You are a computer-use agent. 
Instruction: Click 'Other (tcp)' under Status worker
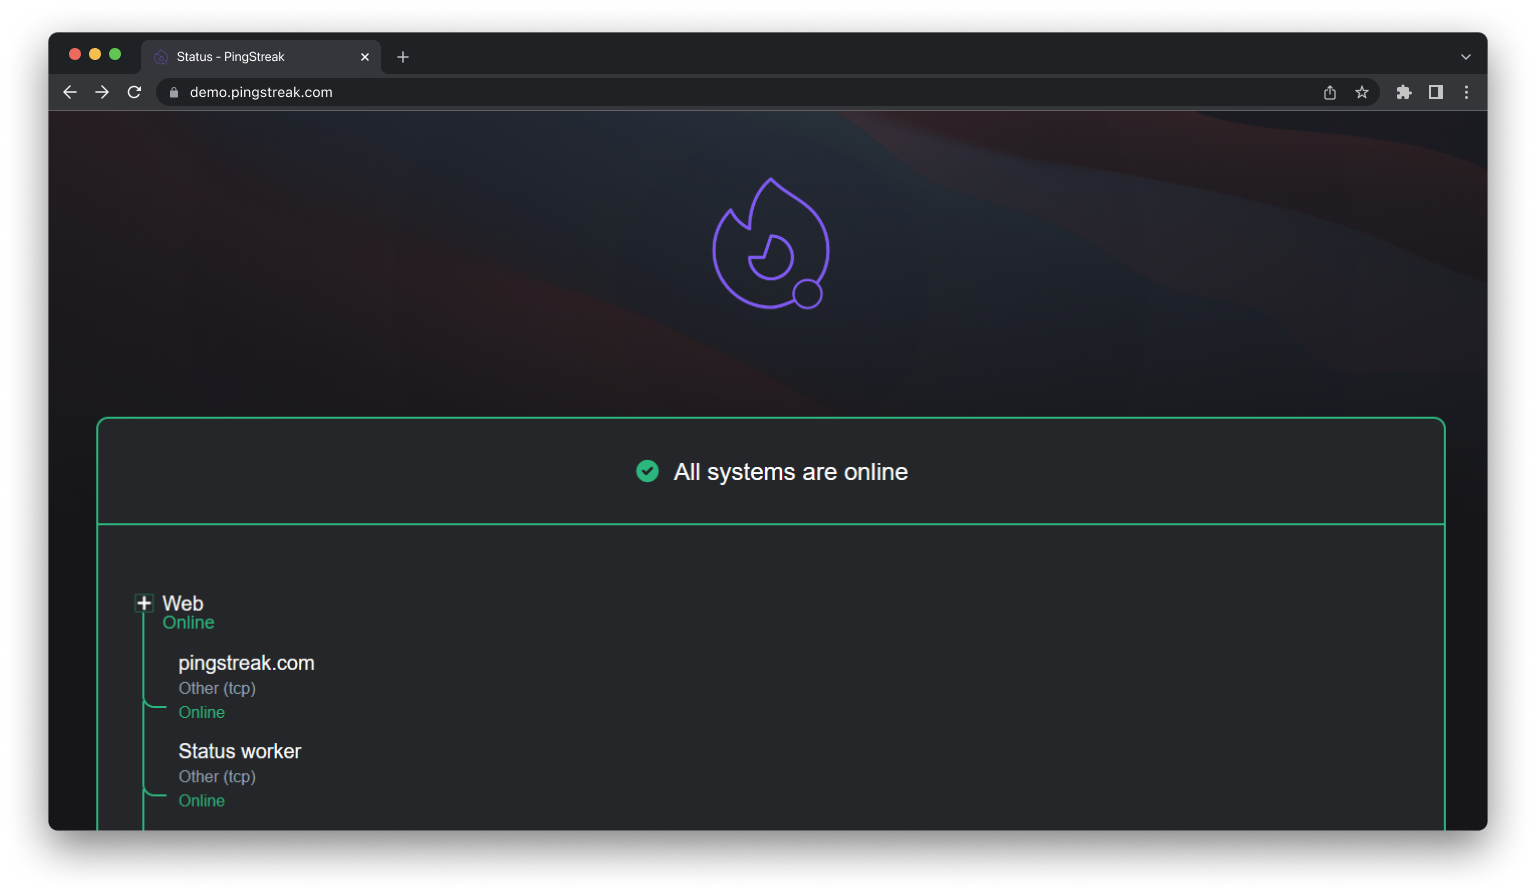click(x=217, y=776)
